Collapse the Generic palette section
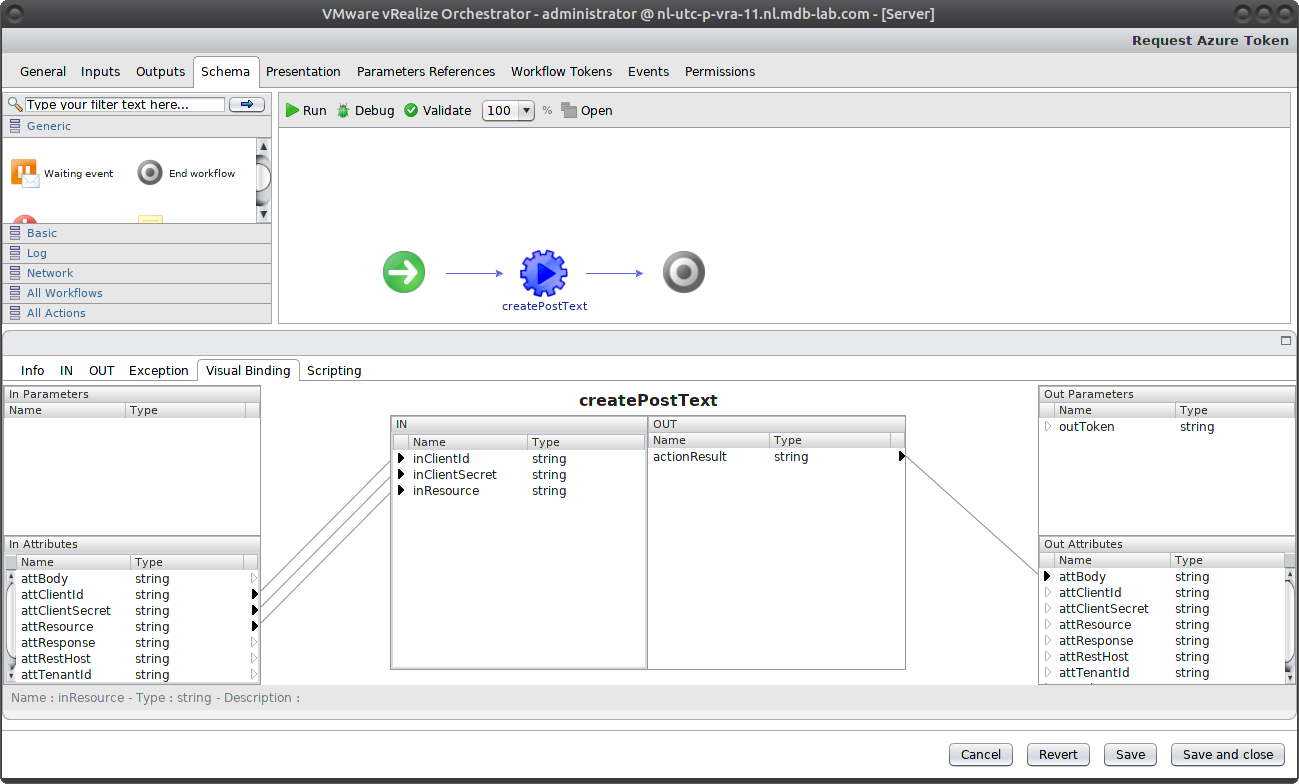1299x784 pixels. pyautogui.click(x=49, y=125)
